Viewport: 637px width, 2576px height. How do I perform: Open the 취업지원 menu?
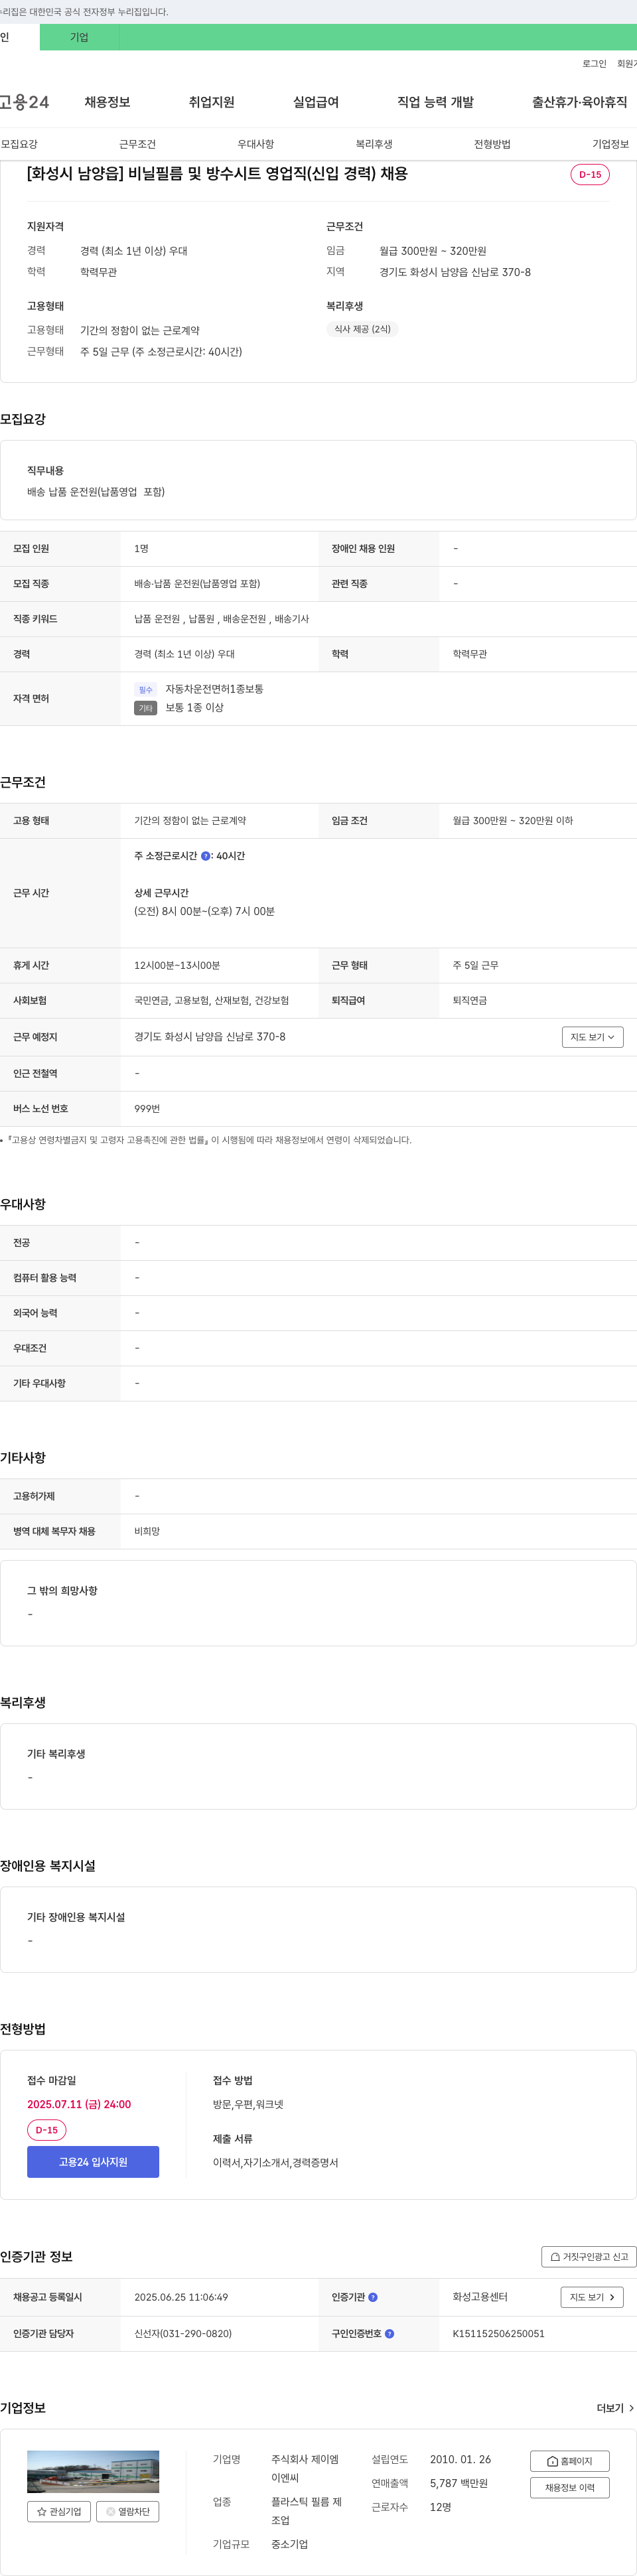click(x=211, y=102)
